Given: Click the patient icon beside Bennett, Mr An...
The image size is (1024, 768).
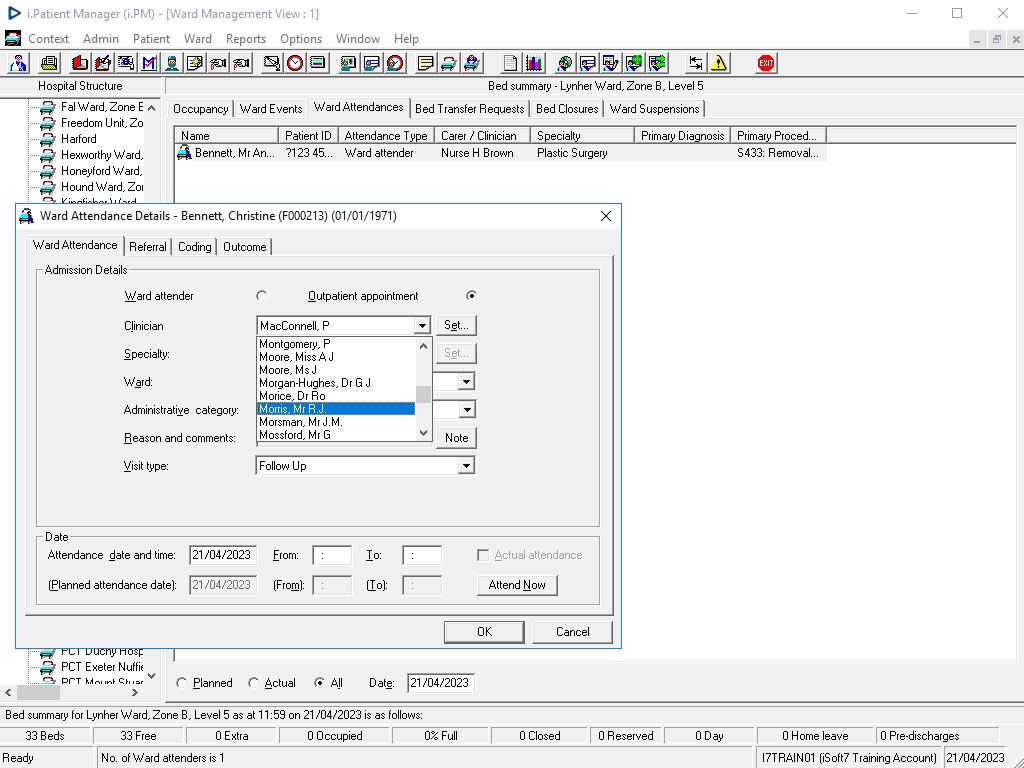Looking at the screenshot, I should click(x=184, y=153).
